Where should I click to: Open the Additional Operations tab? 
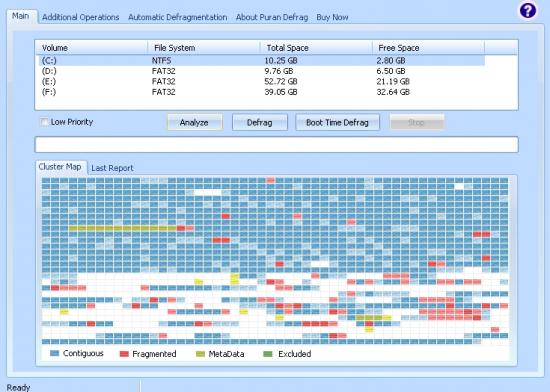pyautogui.click(x=81, y=17)
